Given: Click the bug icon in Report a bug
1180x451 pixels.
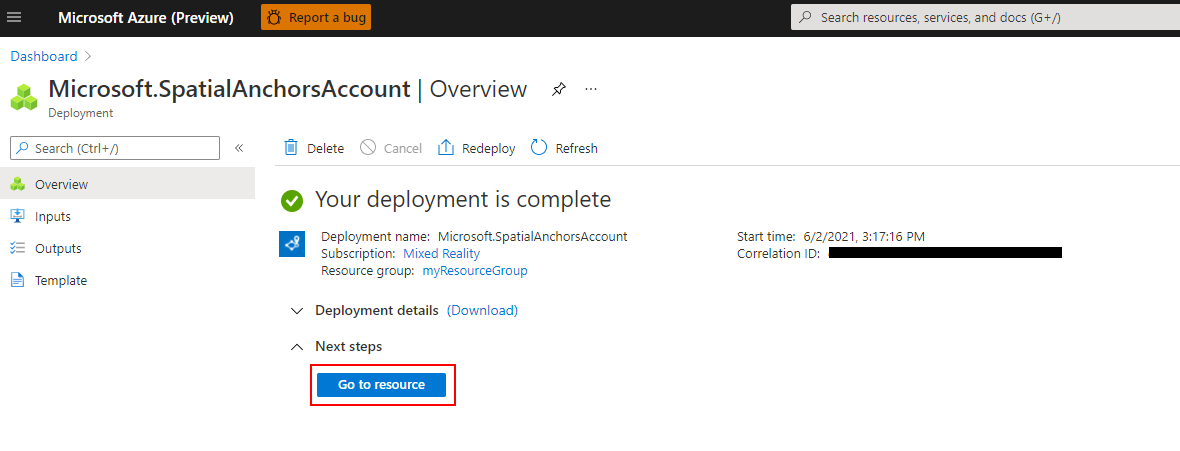Looking at the screenshot, I should tap(275, 17).
